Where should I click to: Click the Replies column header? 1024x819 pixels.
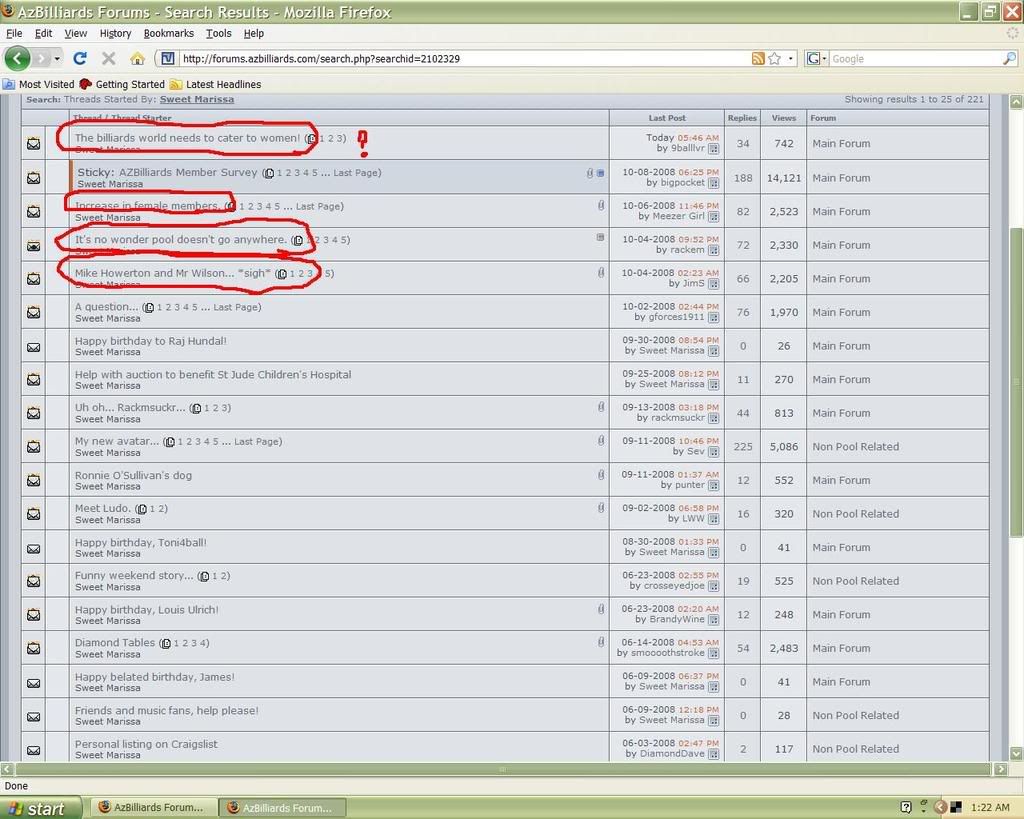[x=742, y=118]
